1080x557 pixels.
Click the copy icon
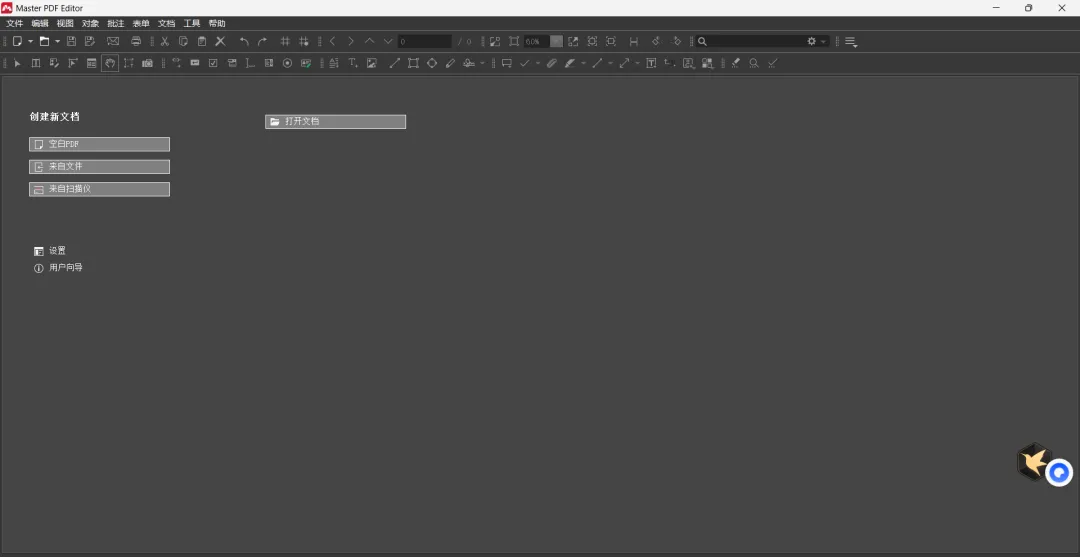pos(183,41)
